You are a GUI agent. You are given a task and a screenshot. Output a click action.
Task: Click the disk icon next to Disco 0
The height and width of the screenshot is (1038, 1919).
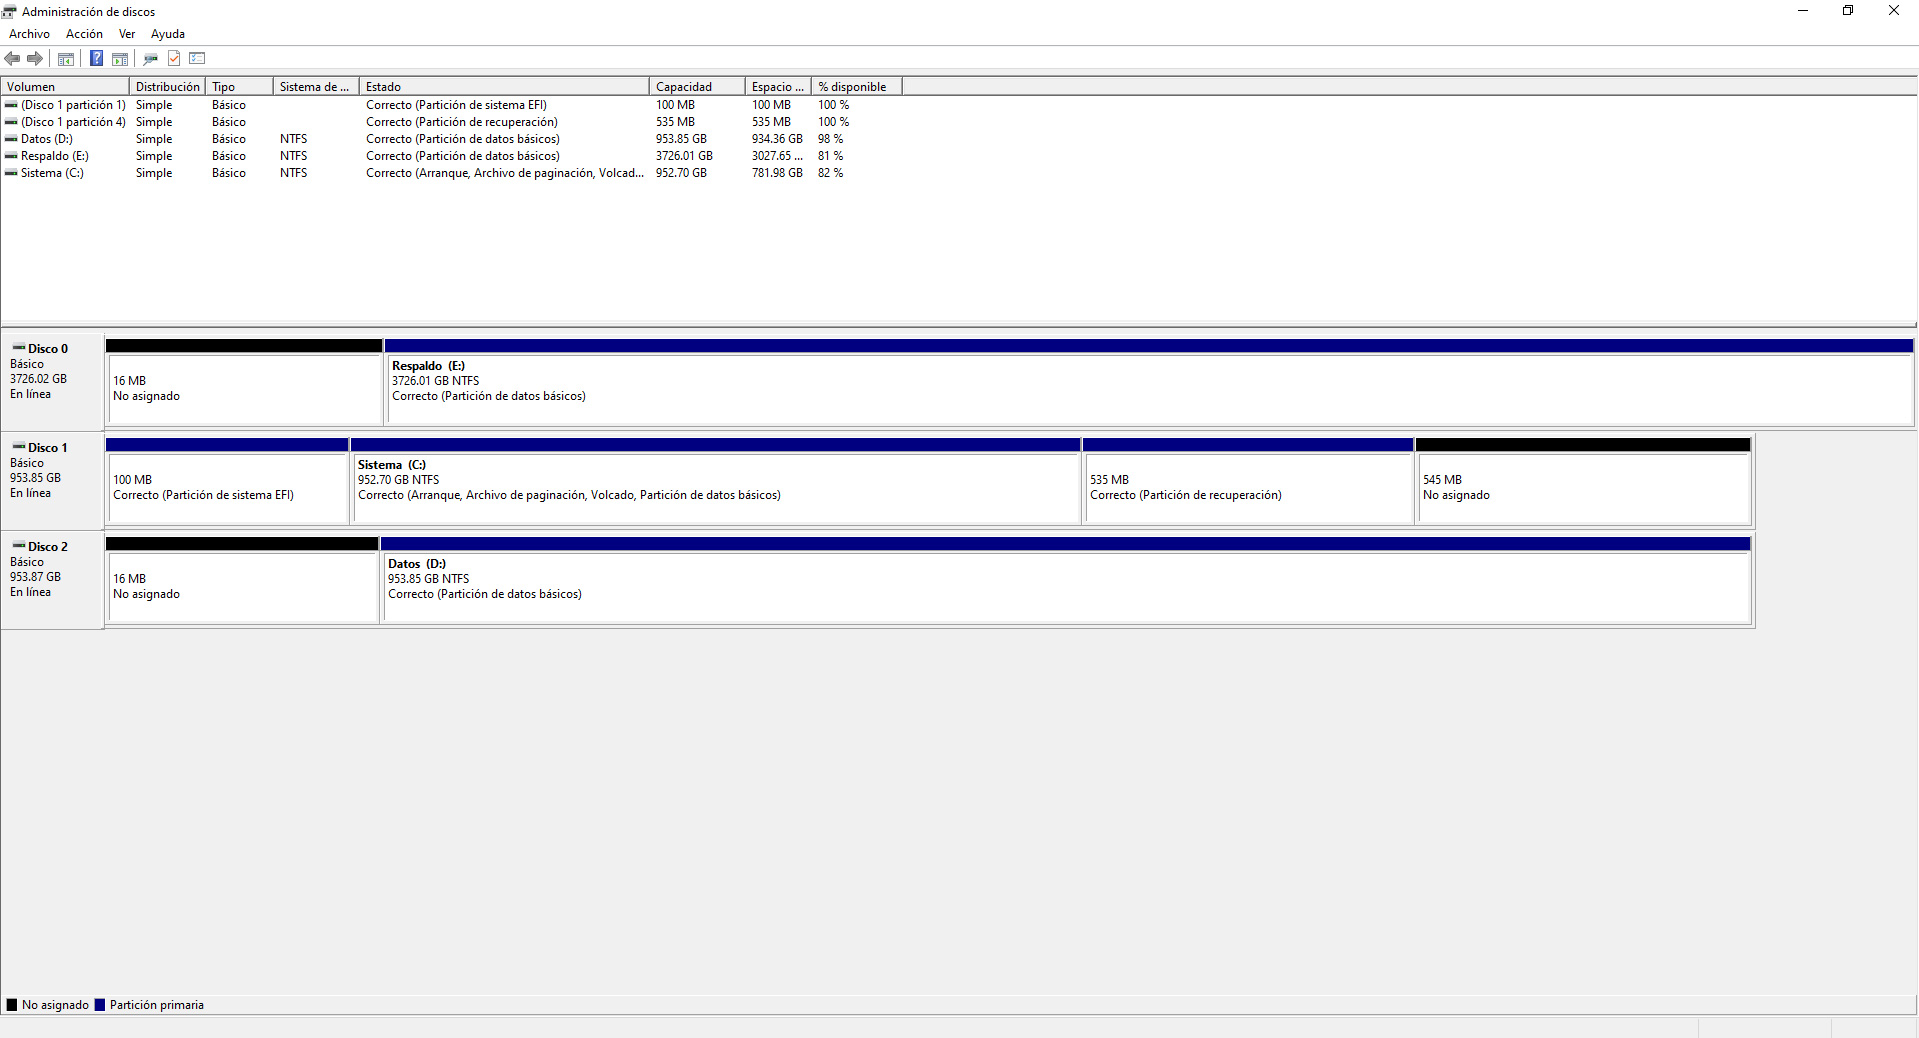(x=19, y=348)
